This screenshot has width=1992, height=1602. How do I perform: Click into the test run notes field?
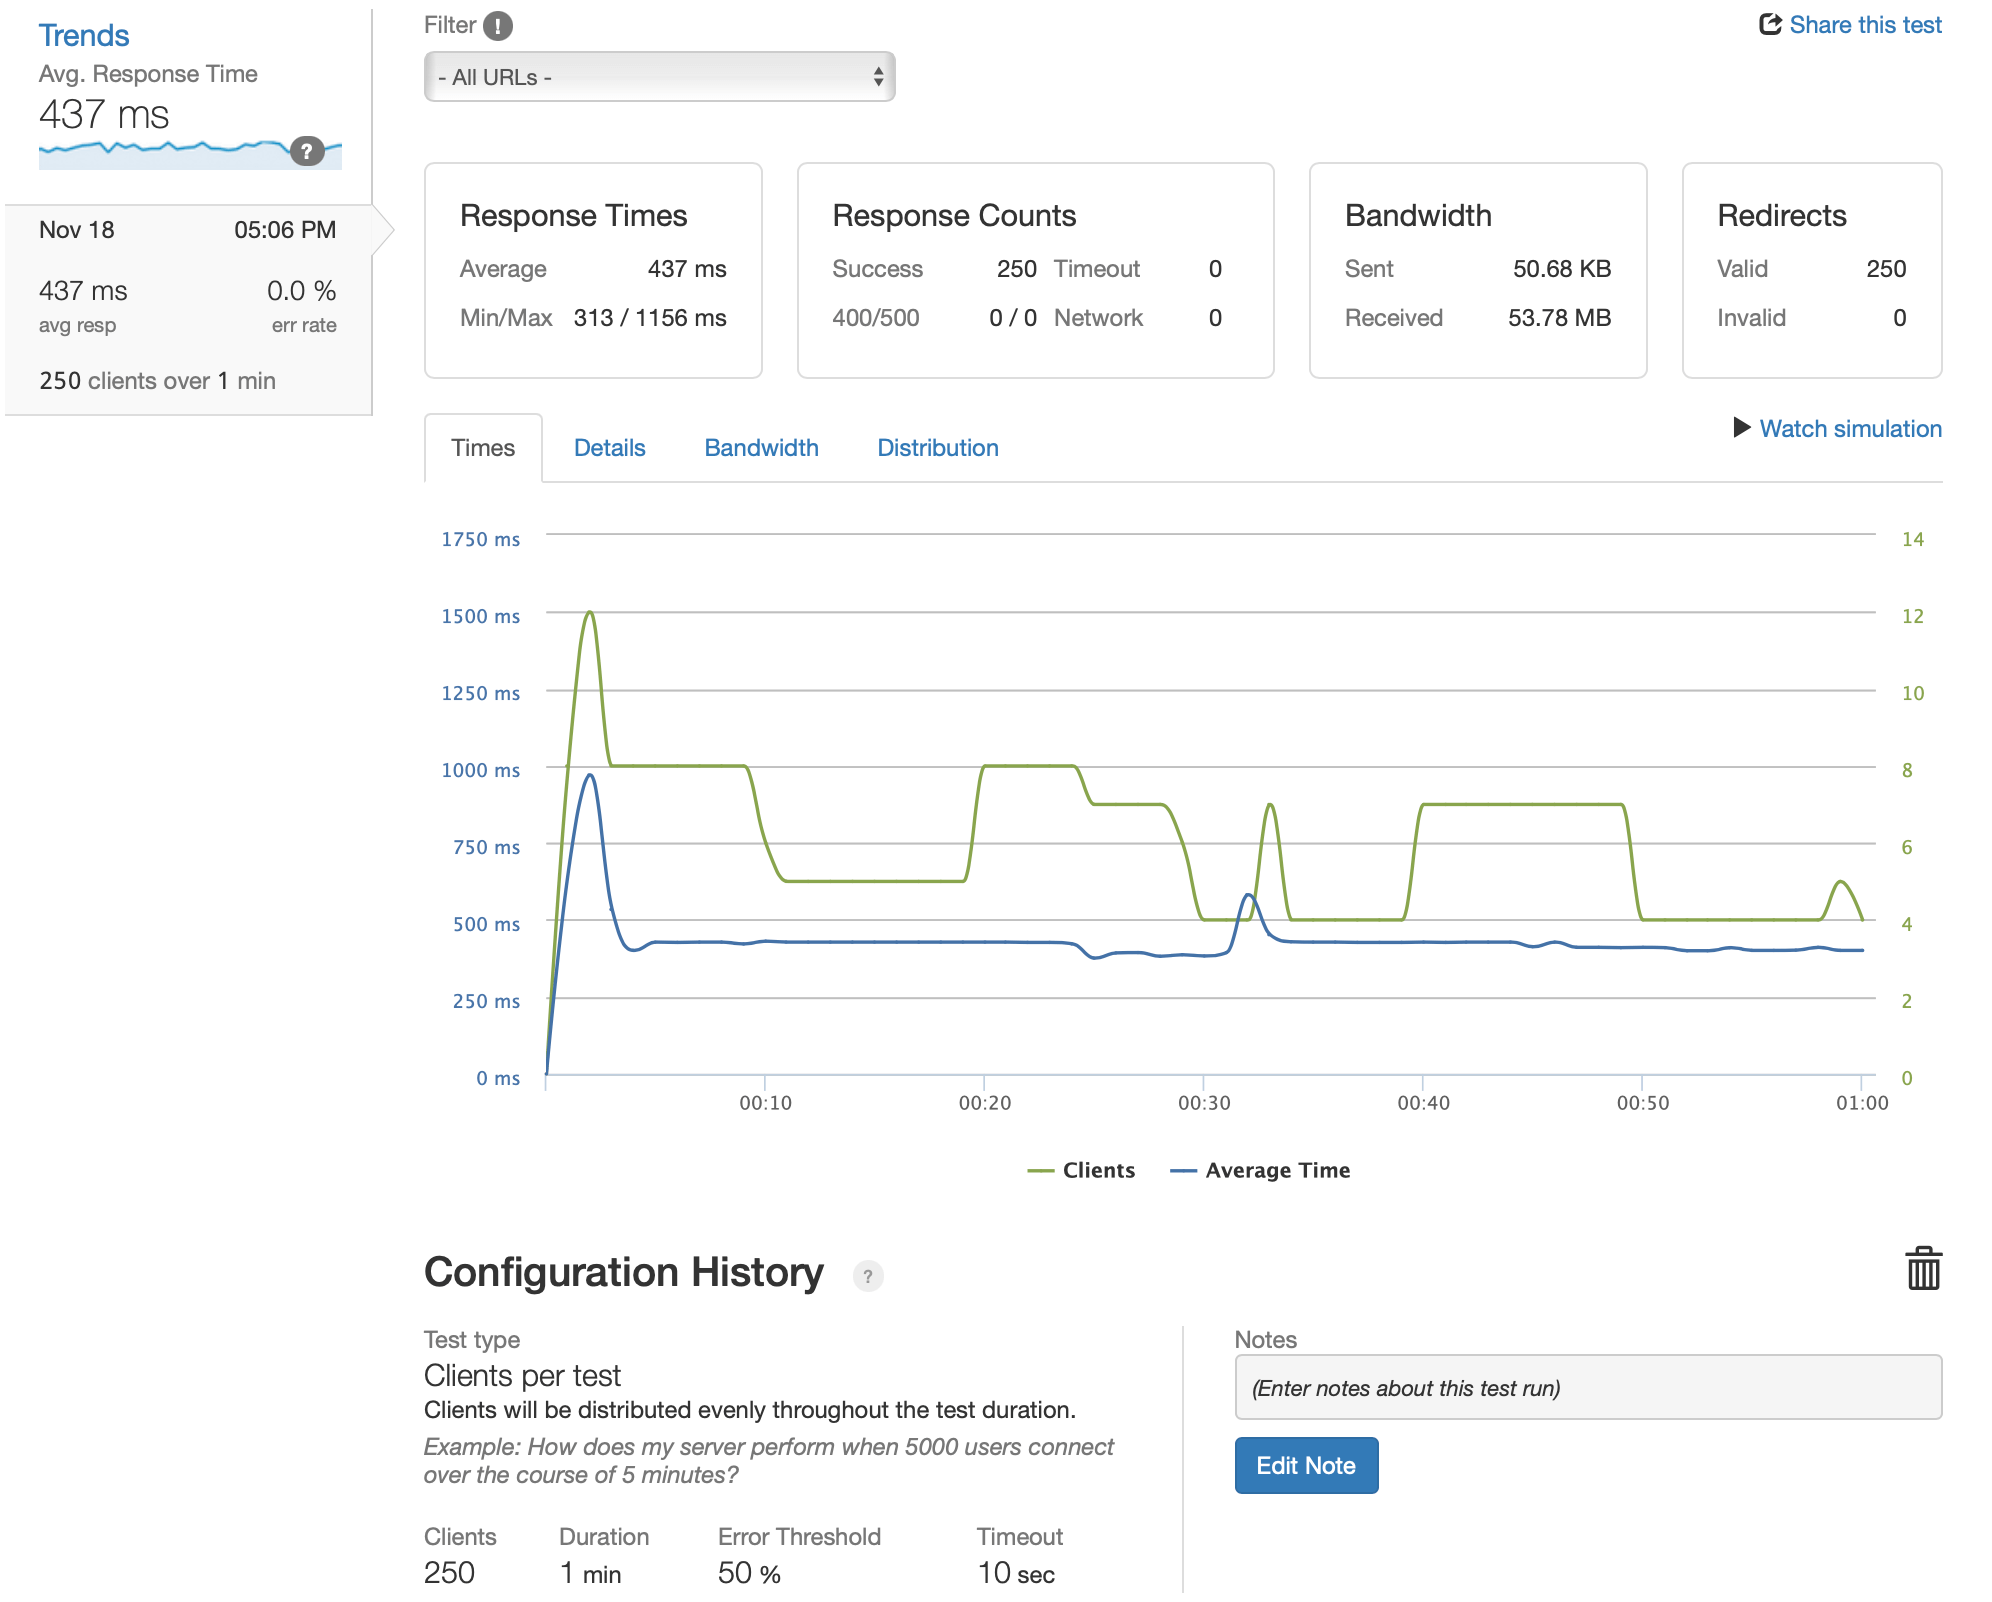(x=1587, y=1388)
